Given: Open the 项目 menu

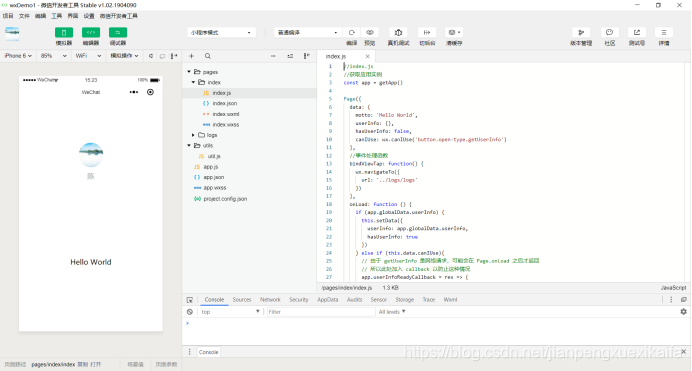Looking at the screenshot, I should 8,16.
